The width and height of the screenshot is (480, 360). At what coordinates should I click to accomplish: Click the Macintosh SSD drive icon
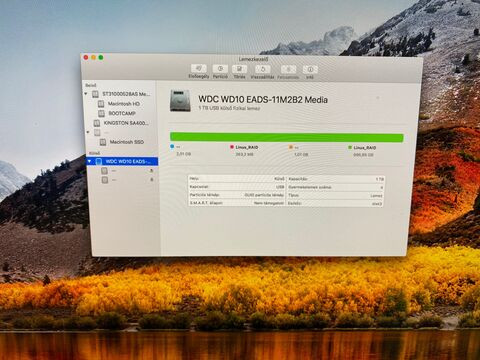(x=103, y=142)
